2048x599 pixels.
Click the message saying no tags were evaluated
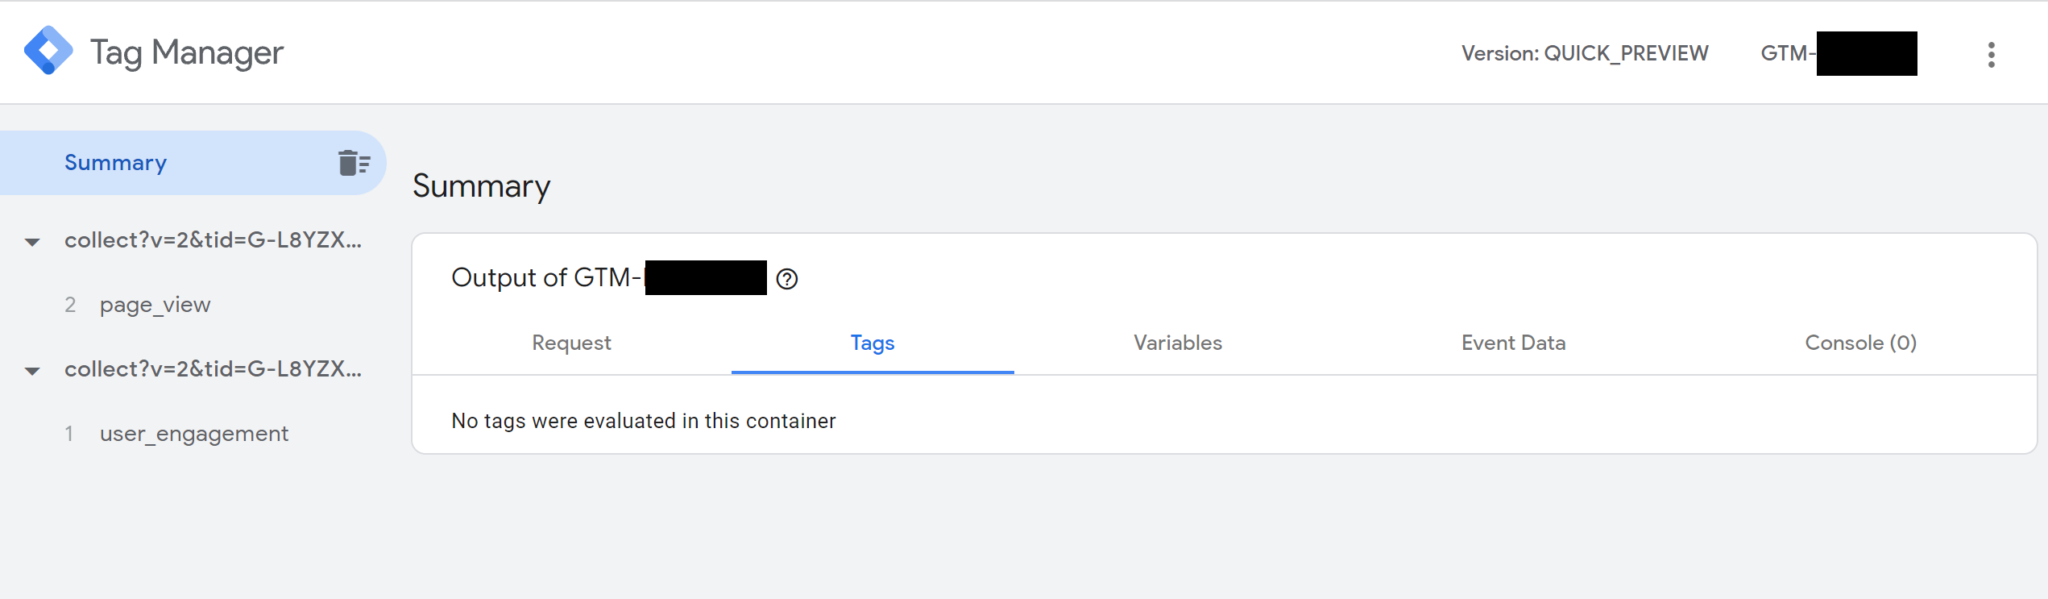click(643, 421)
